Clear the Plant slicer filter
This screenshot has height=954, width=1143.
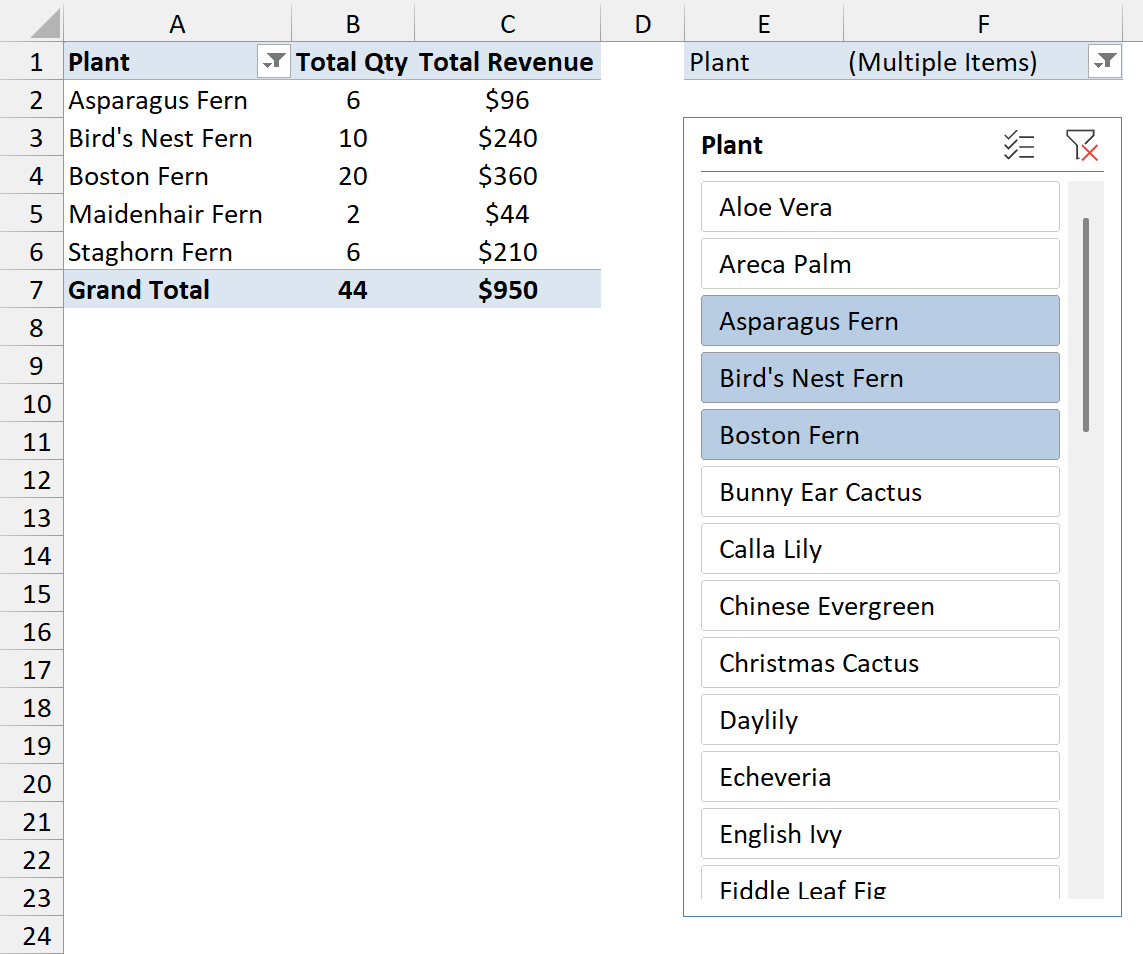coord(1081,145)
